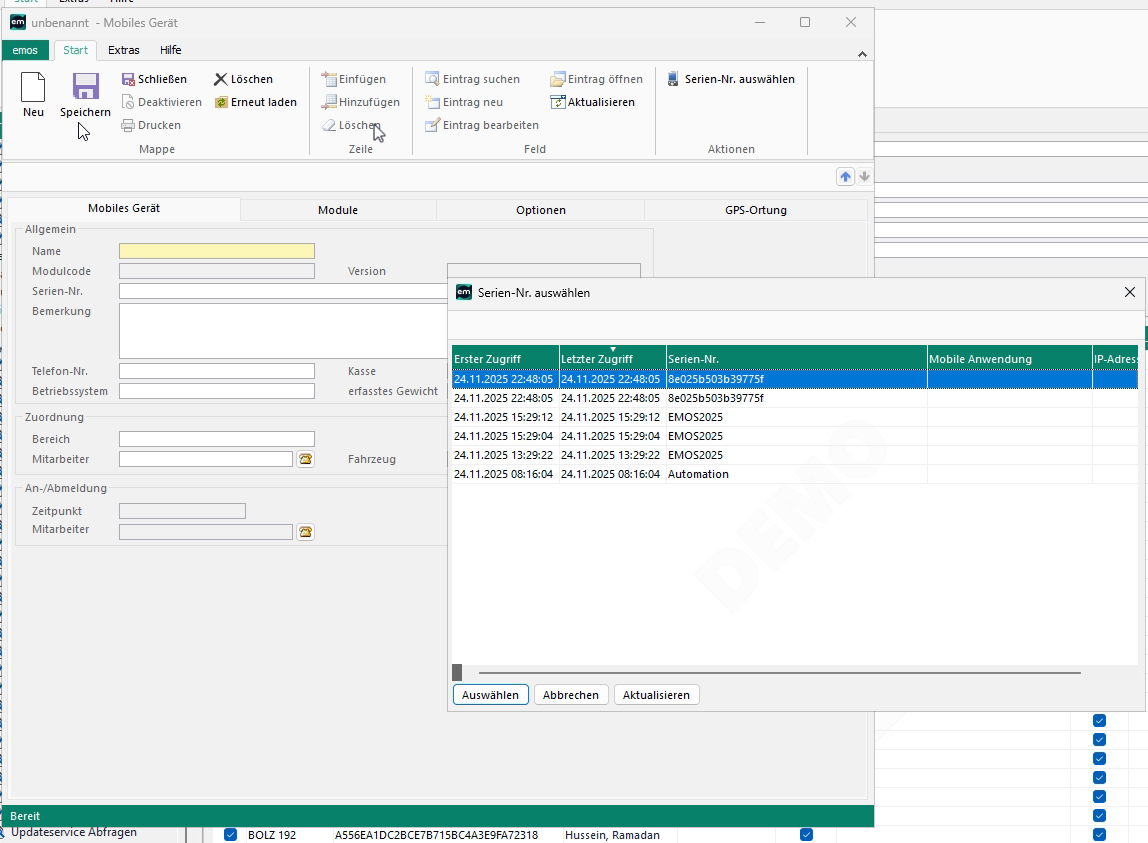Select the Automation serial number row
This screenshot has height=843, width=1148.
point(698,474)
